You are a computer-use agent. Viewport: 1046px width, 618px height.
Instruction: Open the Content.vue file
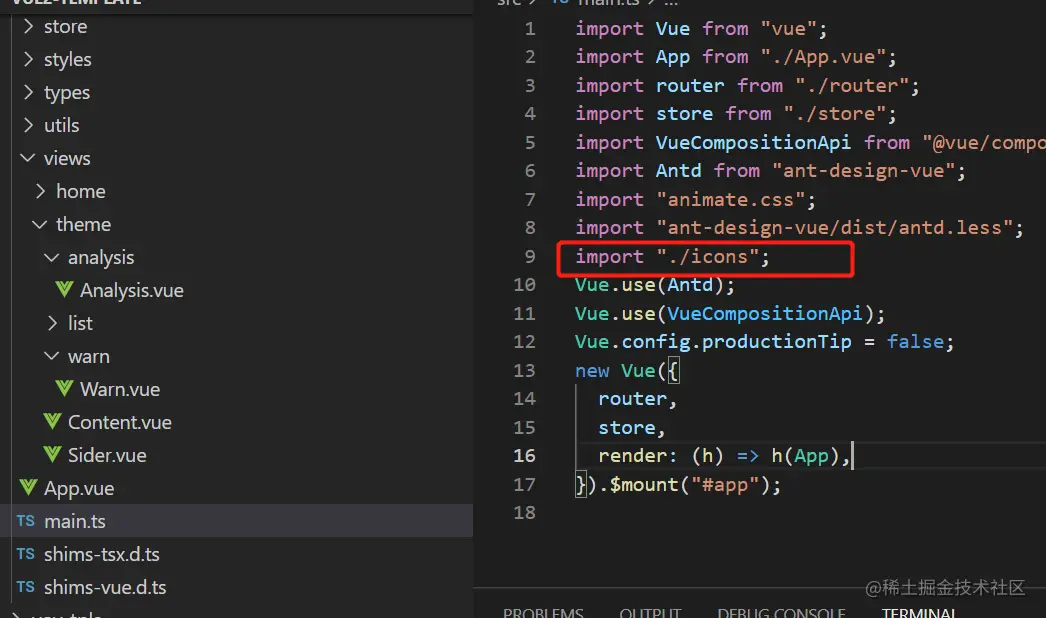[119, 422]
